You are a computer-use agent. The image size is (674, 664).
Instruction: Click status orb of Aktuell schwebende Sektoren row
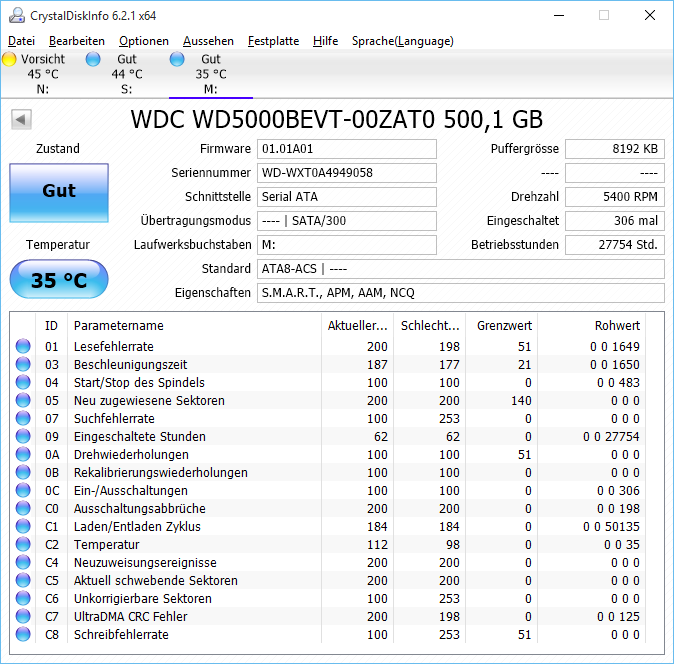tap(23, 581)
